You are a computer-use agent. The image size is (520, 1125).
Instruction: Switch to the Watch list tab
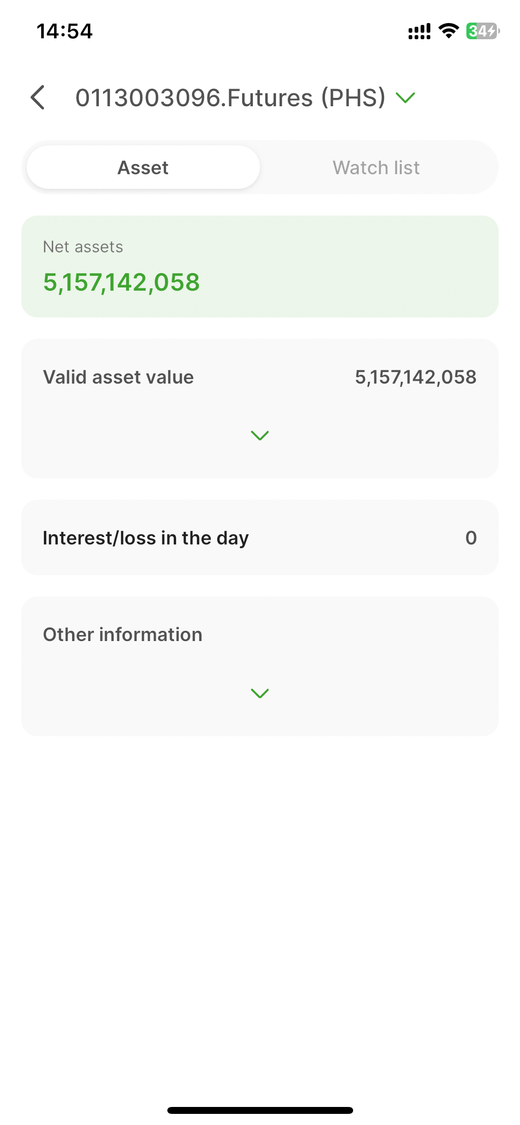click(376, 168)
